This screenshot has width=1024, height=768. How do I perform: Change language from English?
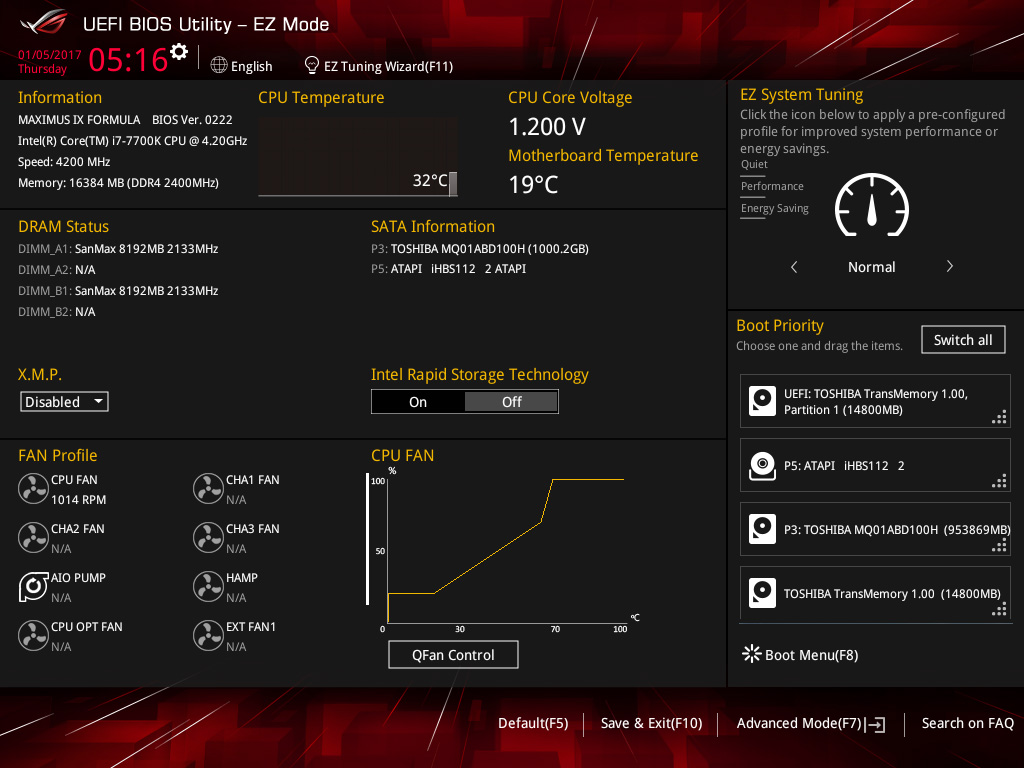(251, 66)
